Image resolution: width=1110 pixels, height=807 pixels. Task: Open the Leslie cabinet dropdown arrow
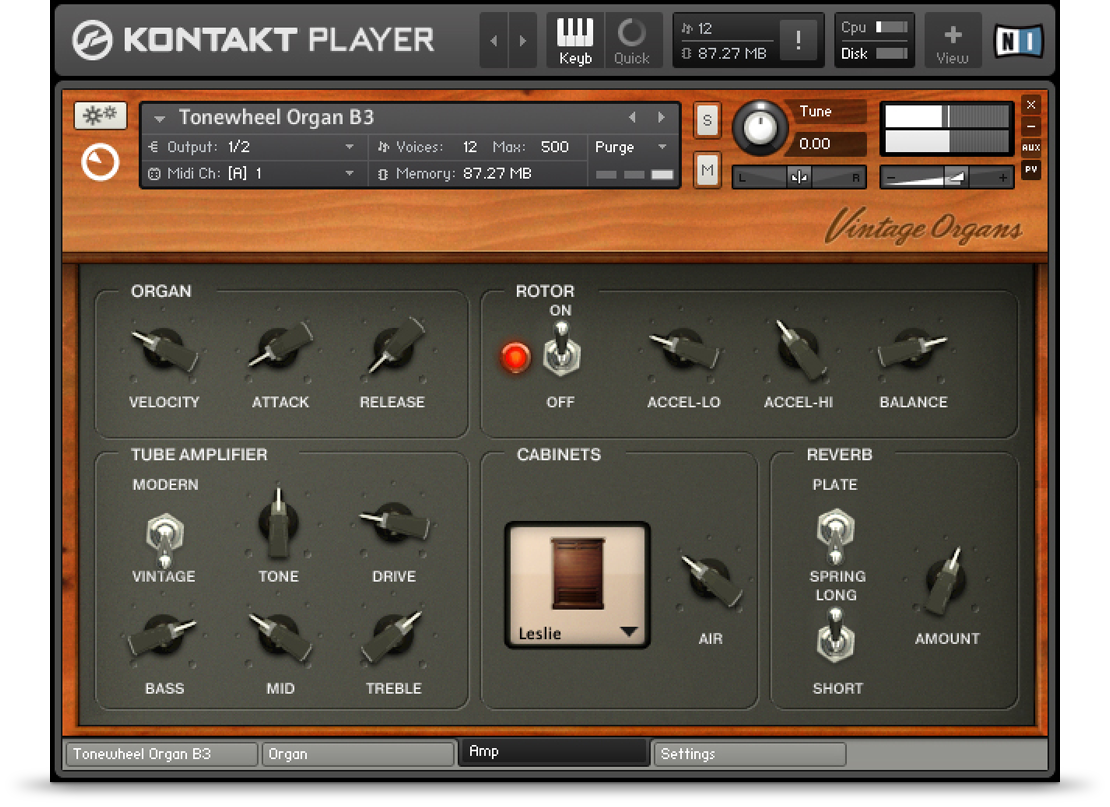(629, 631)
